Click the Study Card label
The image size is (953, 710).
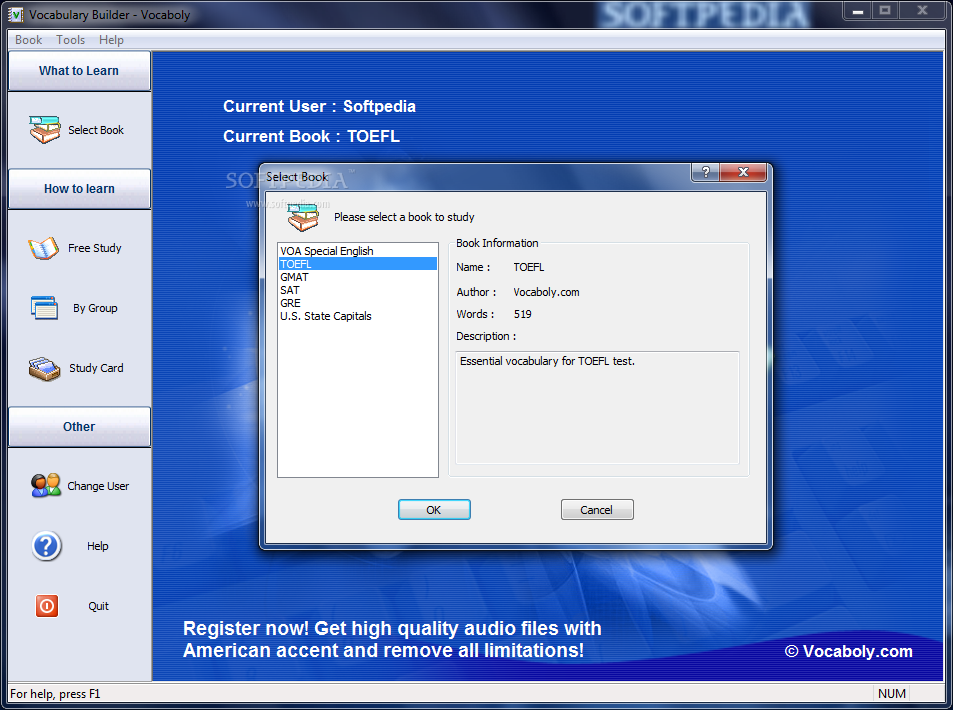click(96, 368)
